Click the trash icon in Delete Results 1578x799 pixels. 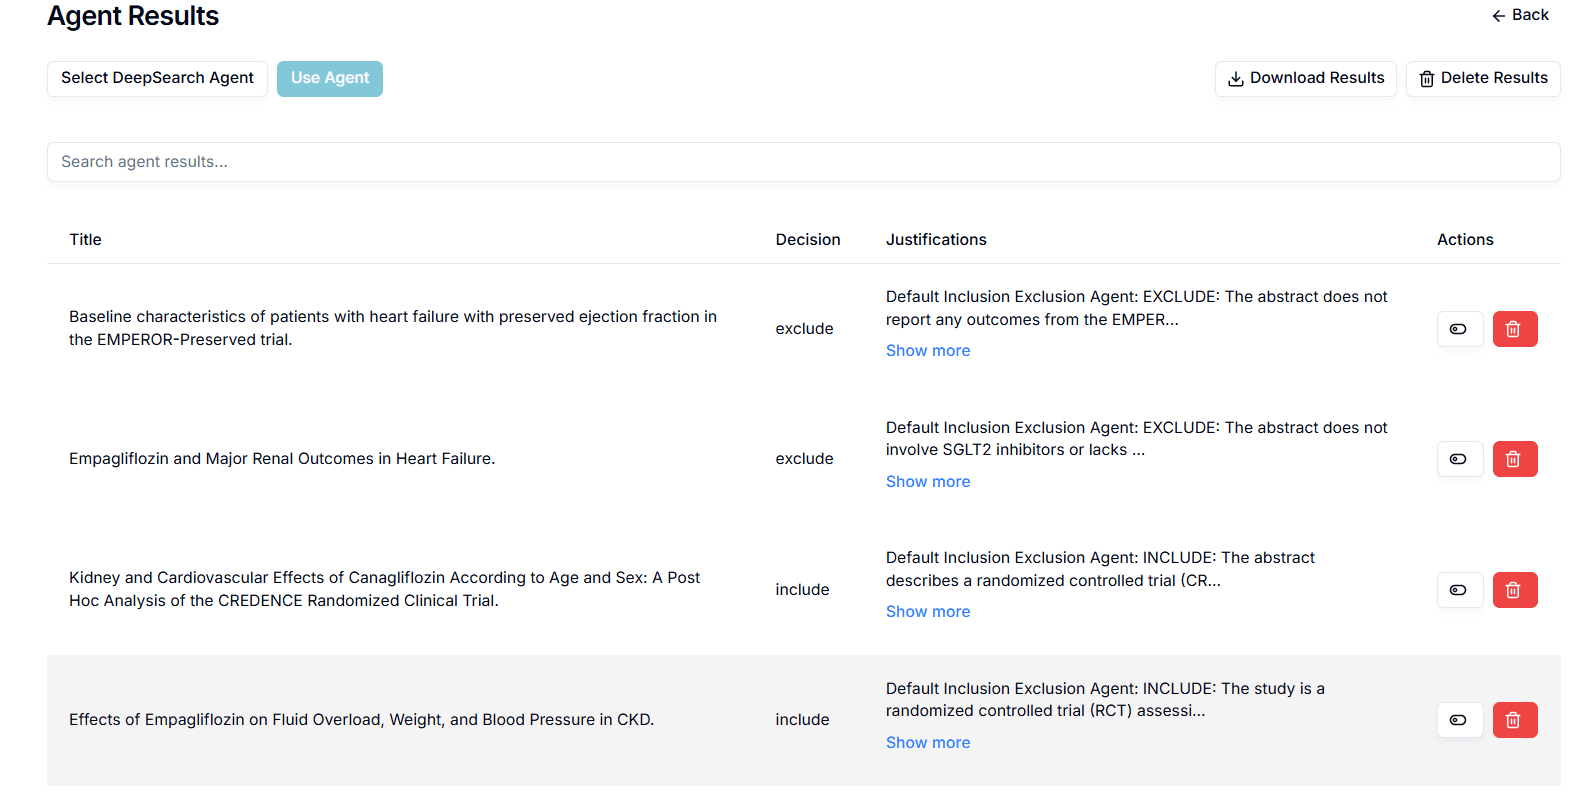click(x=1427, y=79)
